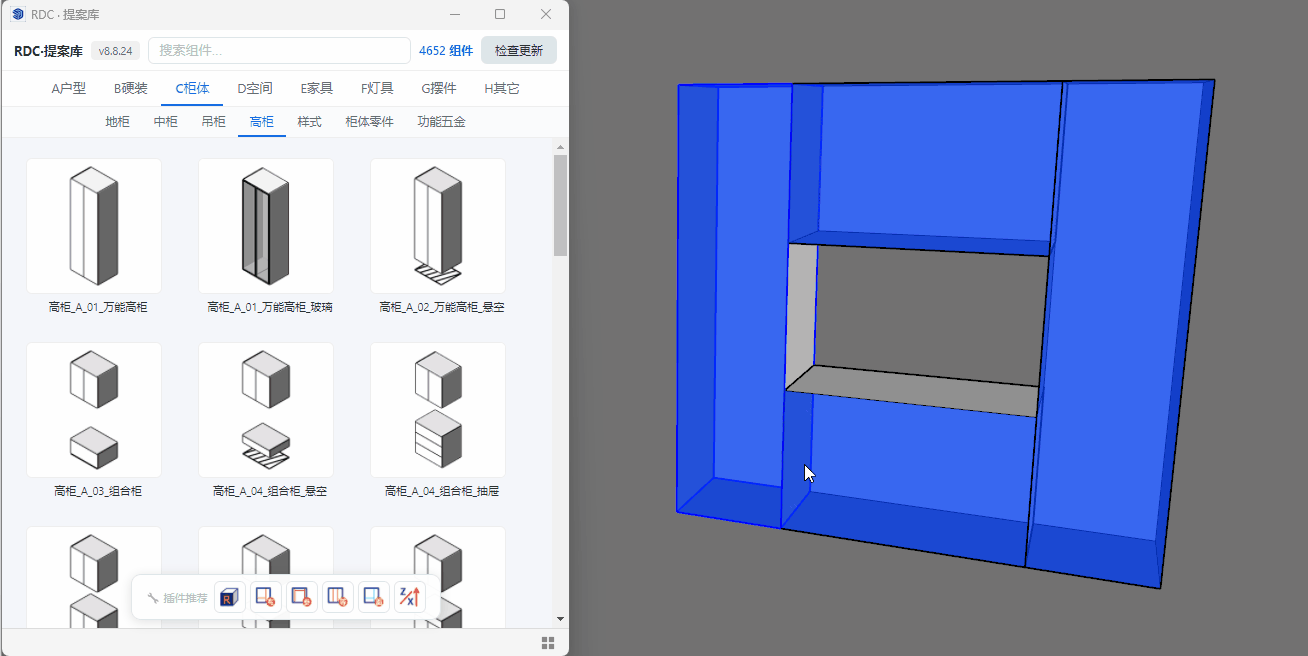Switch to the D空间 tab
Image resolution: width=1308 pixels, height=656 pixels.
pos(255,88)
